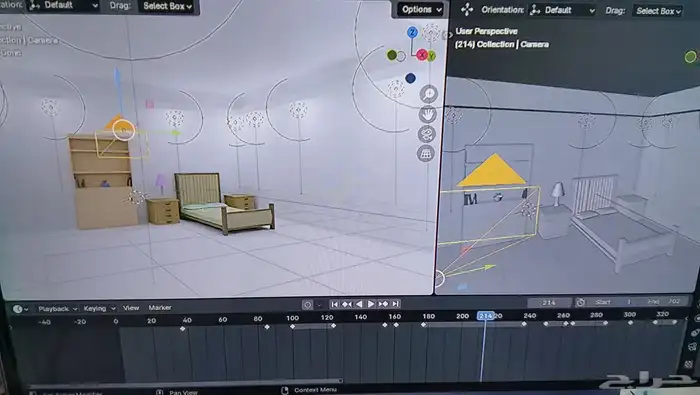Select the bookshelf cabinet in left viewport
This screenshot has height=395, width=700.
coord(102,182)
